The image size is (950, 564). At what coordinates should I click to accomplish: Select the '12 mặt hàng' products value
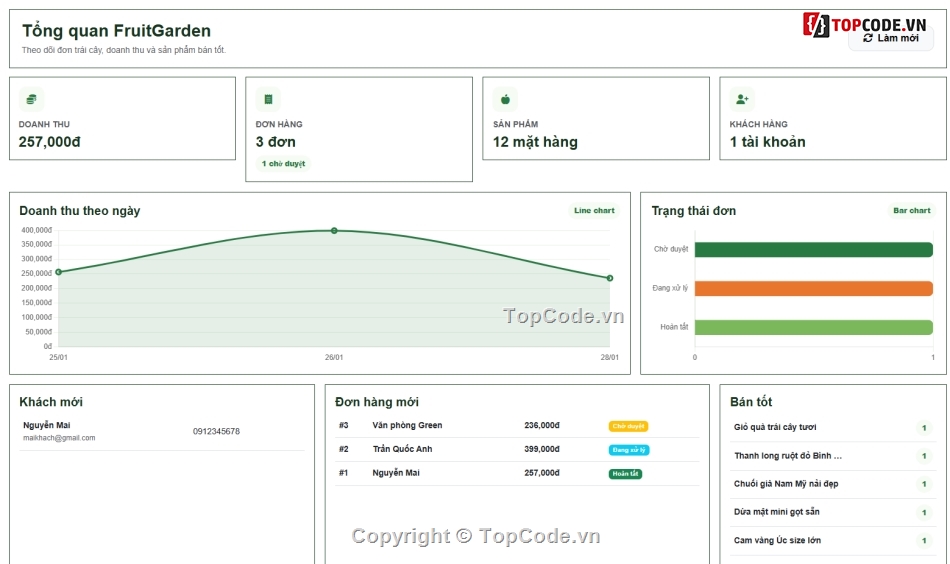535,142
